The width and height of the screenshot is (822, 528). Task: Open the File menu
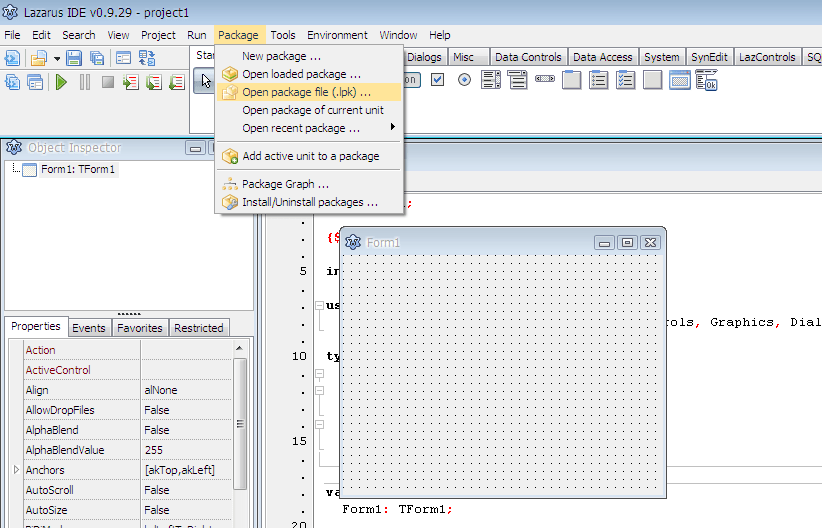(13, 35)
